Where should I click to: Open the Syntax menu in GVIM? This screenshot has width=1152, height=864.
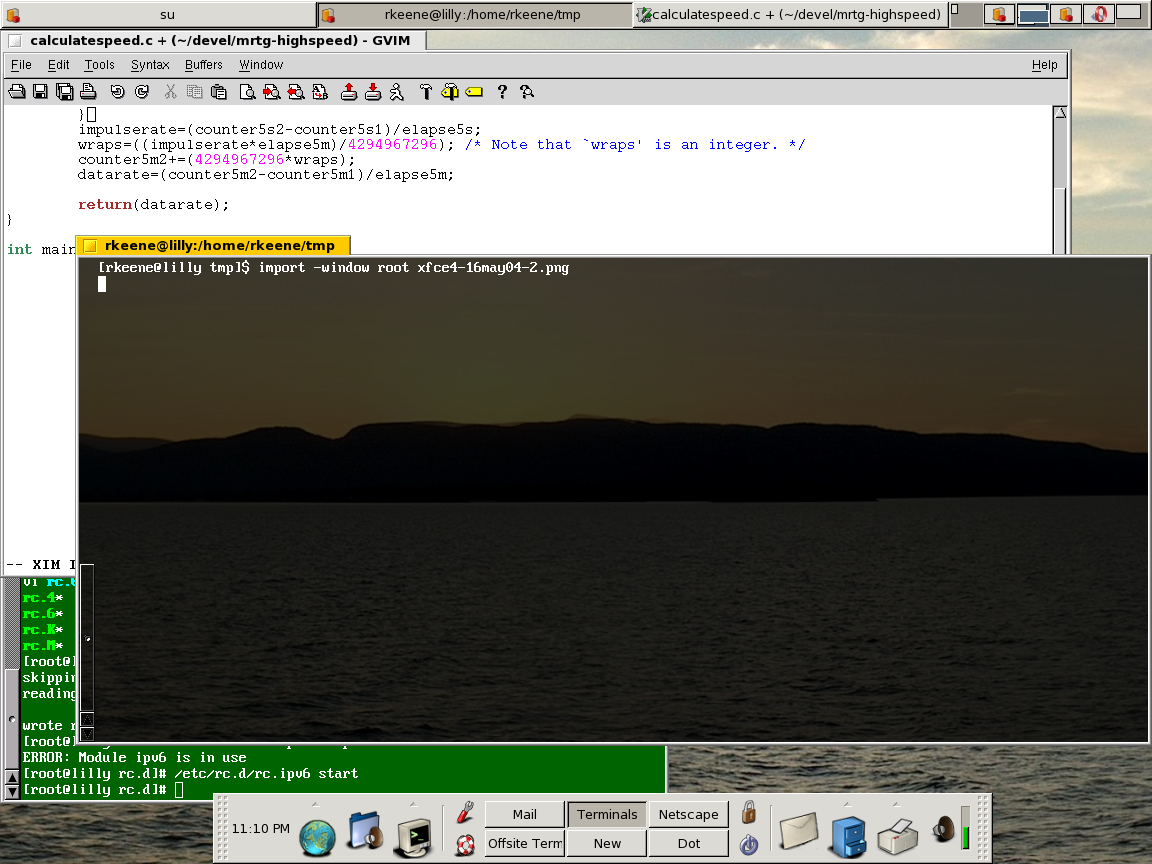coord(150,65)
